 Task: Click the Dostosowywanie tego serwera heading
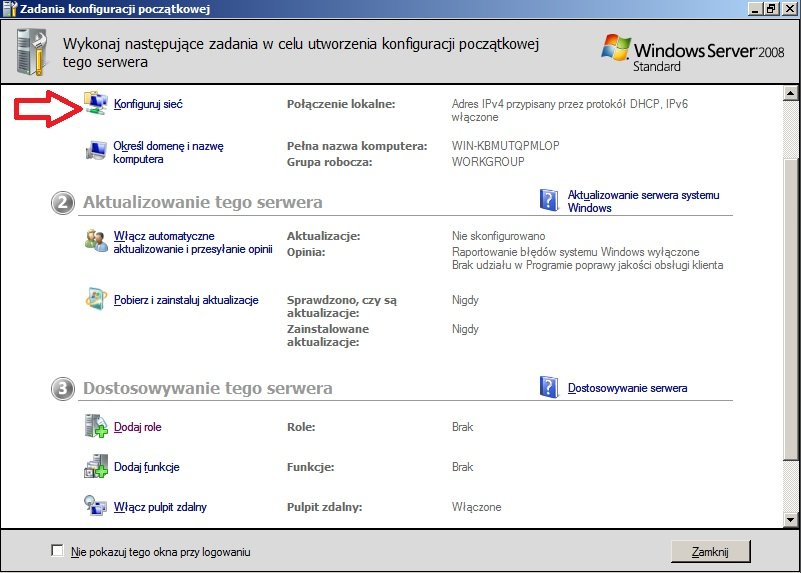pos(208,388)
